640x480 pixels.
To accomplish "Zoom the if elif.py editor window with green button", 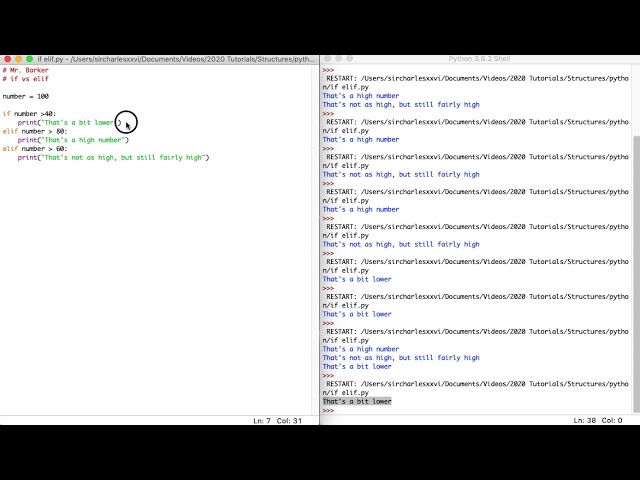I will [29, 59].
